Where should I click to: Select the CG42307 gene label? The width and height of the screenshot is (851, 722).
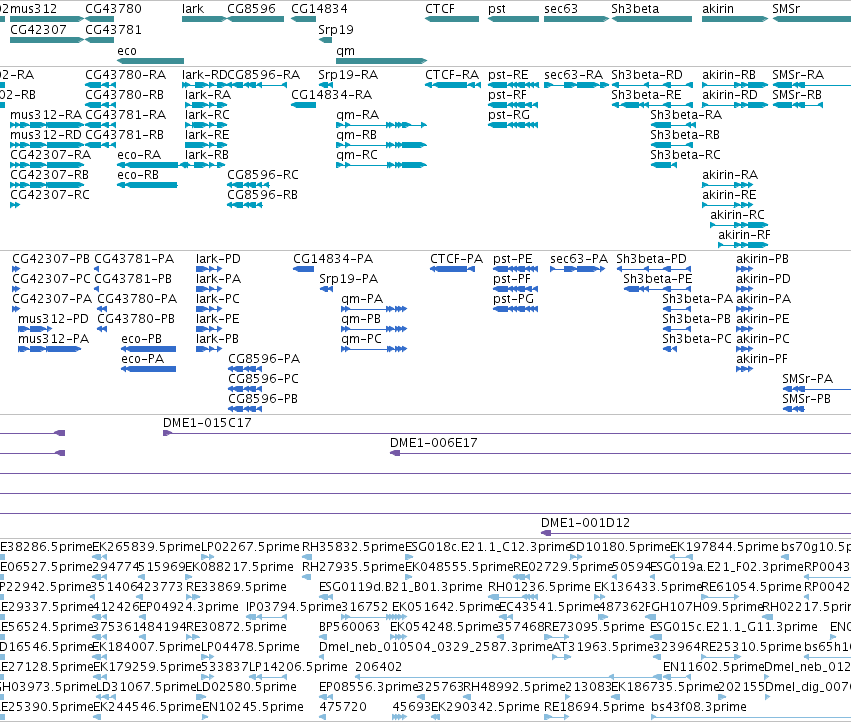pos(38,30)
